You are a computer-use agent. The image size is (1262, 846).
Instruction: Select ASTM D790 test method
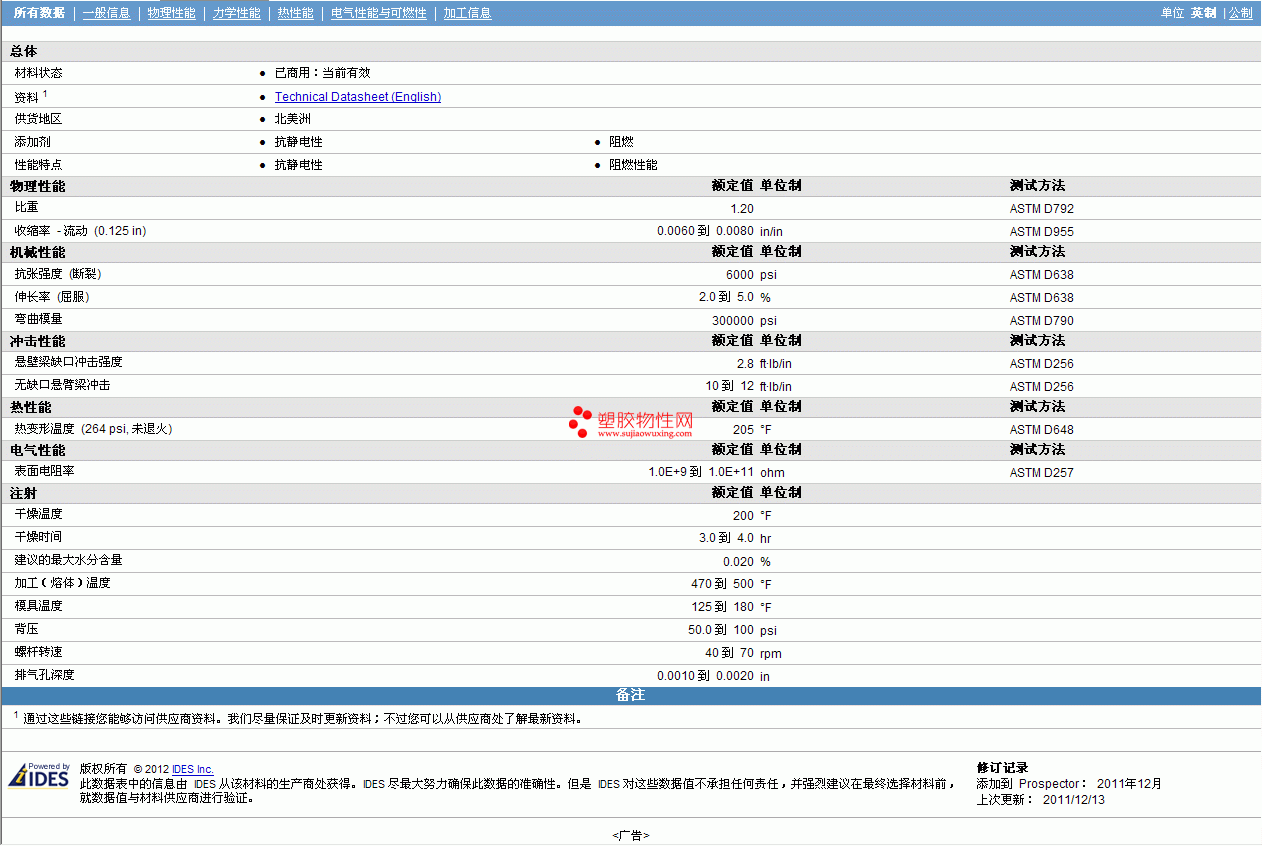coord(1042,321)
